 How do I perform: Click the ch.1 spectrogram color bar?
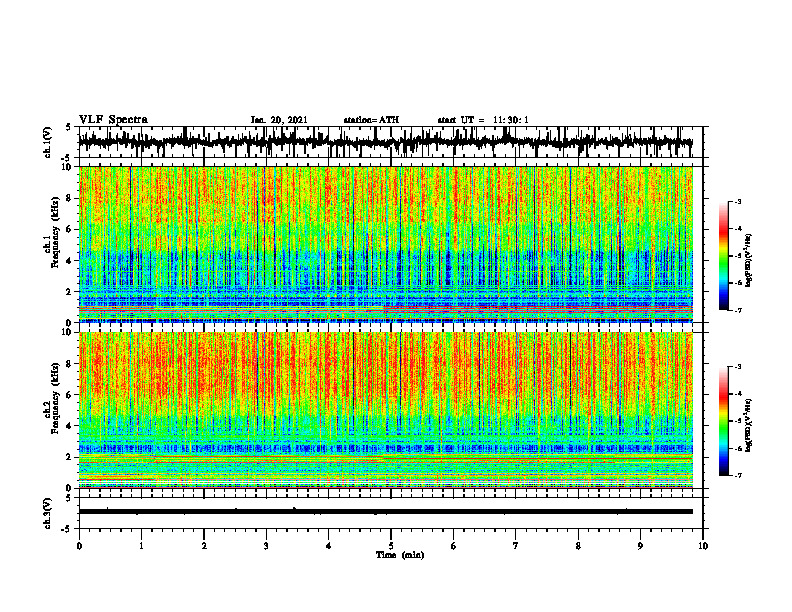[724, 256]
